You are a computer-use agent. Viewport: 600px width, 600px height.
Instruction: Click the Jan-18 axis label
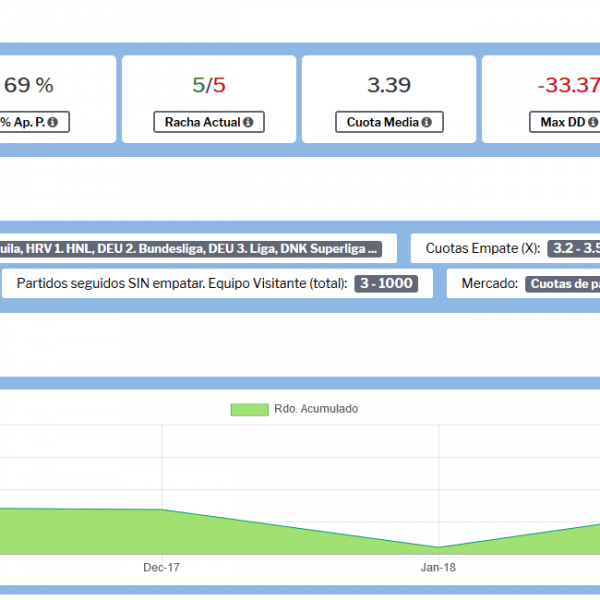pyautogui.click(x=439, y=567)
